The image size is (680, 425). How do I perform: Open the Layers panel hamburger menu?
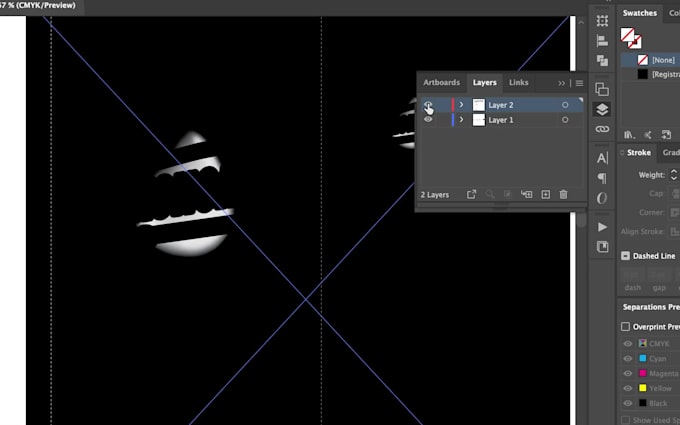coord(579,83)
